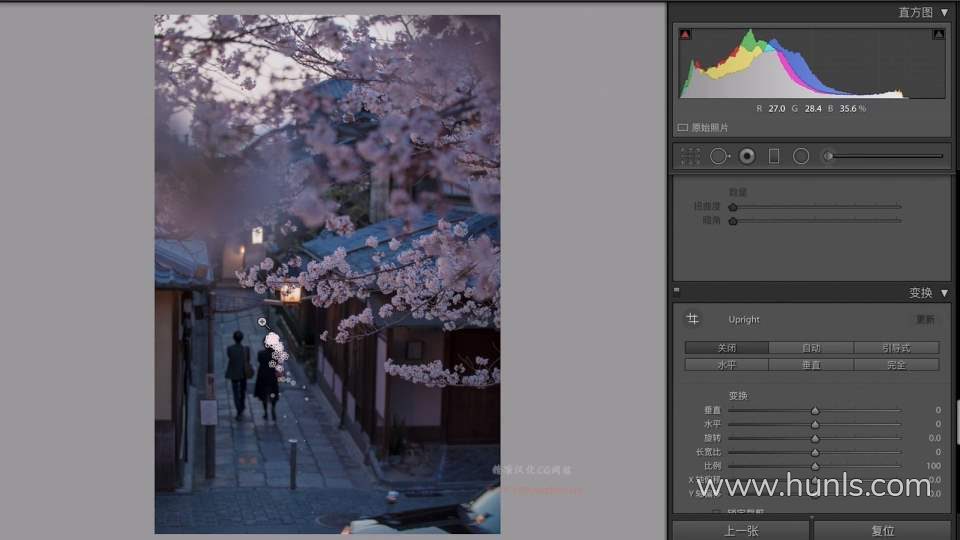Toggle the highlight clipping indicator in histogram

click(938, 34)
